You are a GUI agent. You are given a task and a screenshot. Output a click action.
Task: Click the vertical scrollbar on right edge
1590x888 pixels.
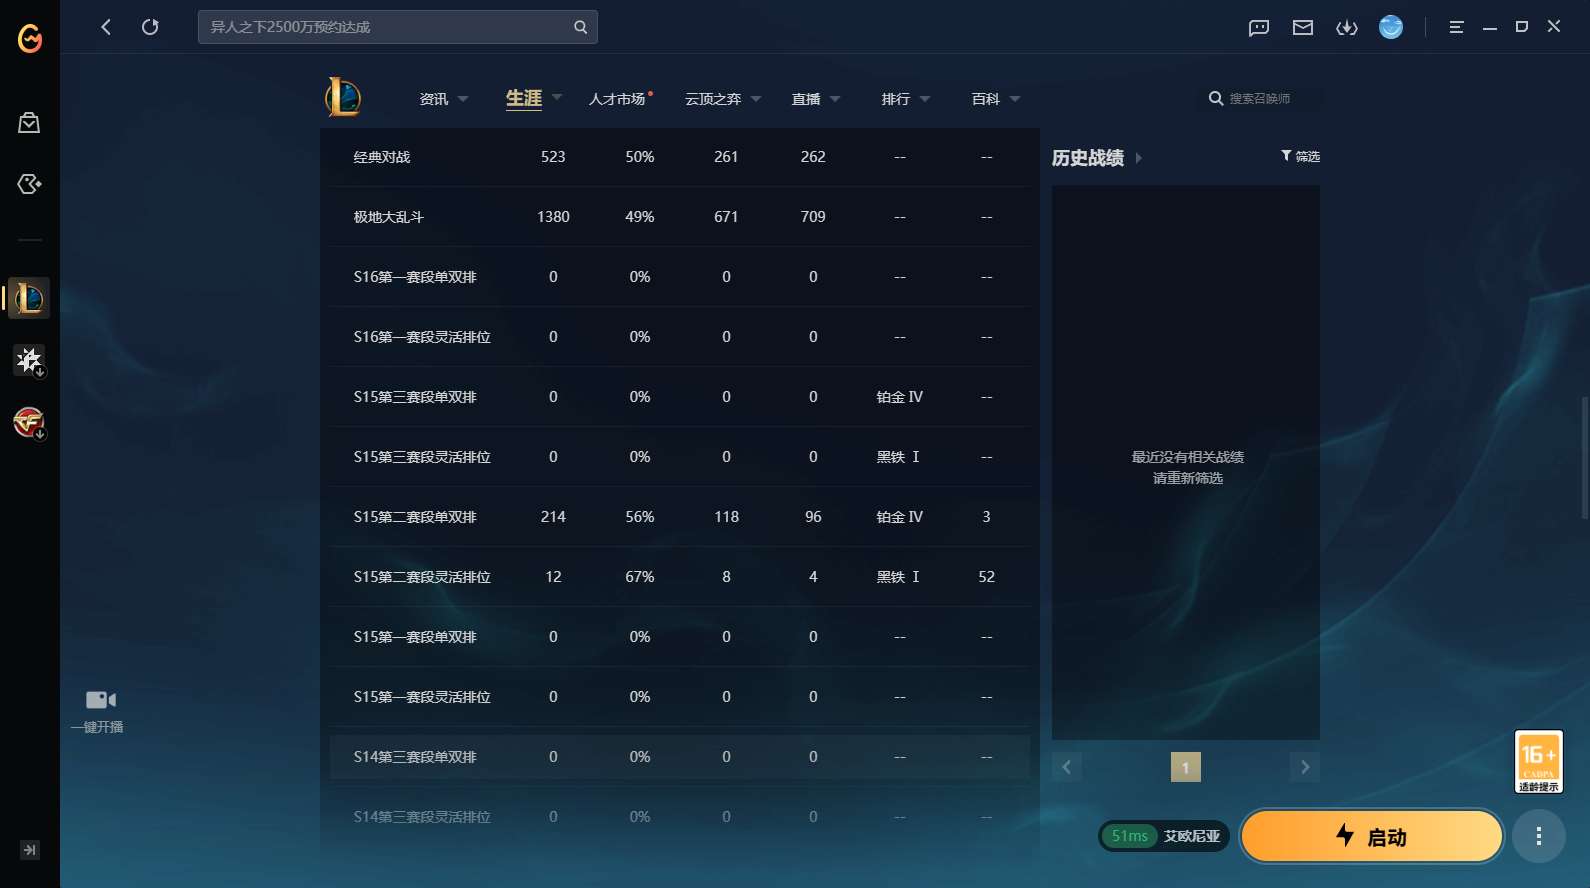(x=1585, y=460)
